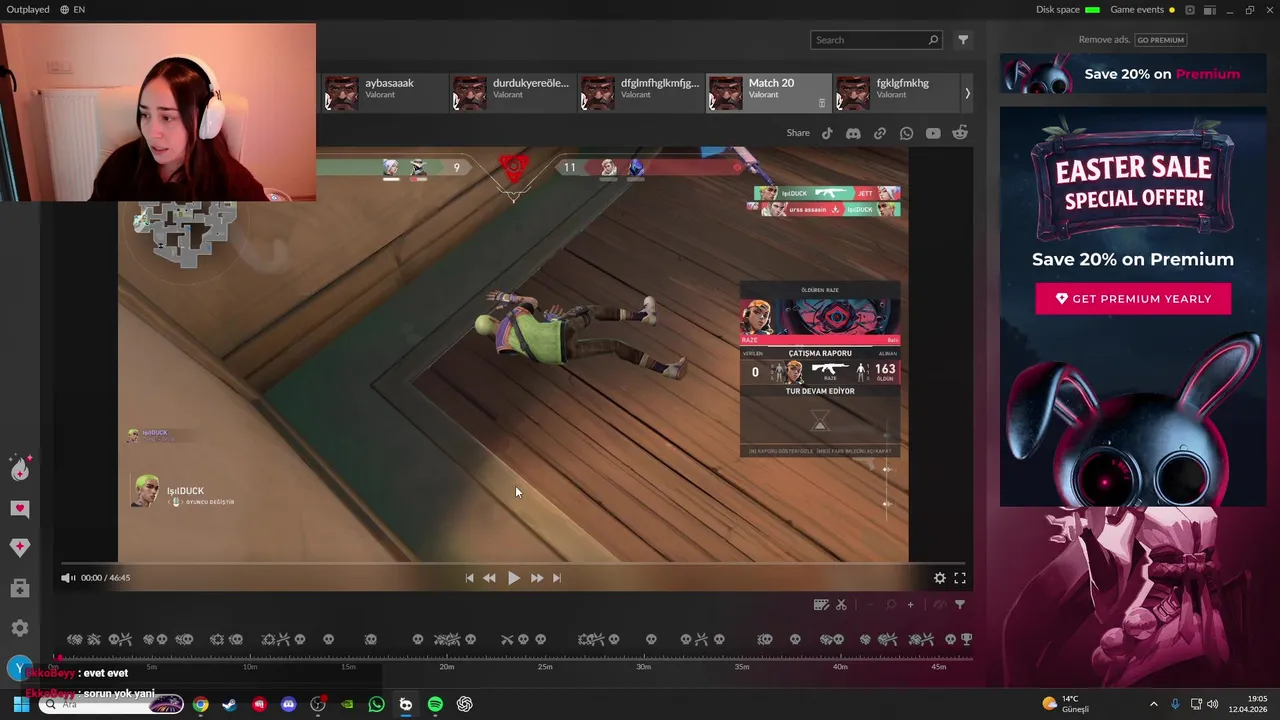
Task: Fast-forward the video playback
Action: 537,578
